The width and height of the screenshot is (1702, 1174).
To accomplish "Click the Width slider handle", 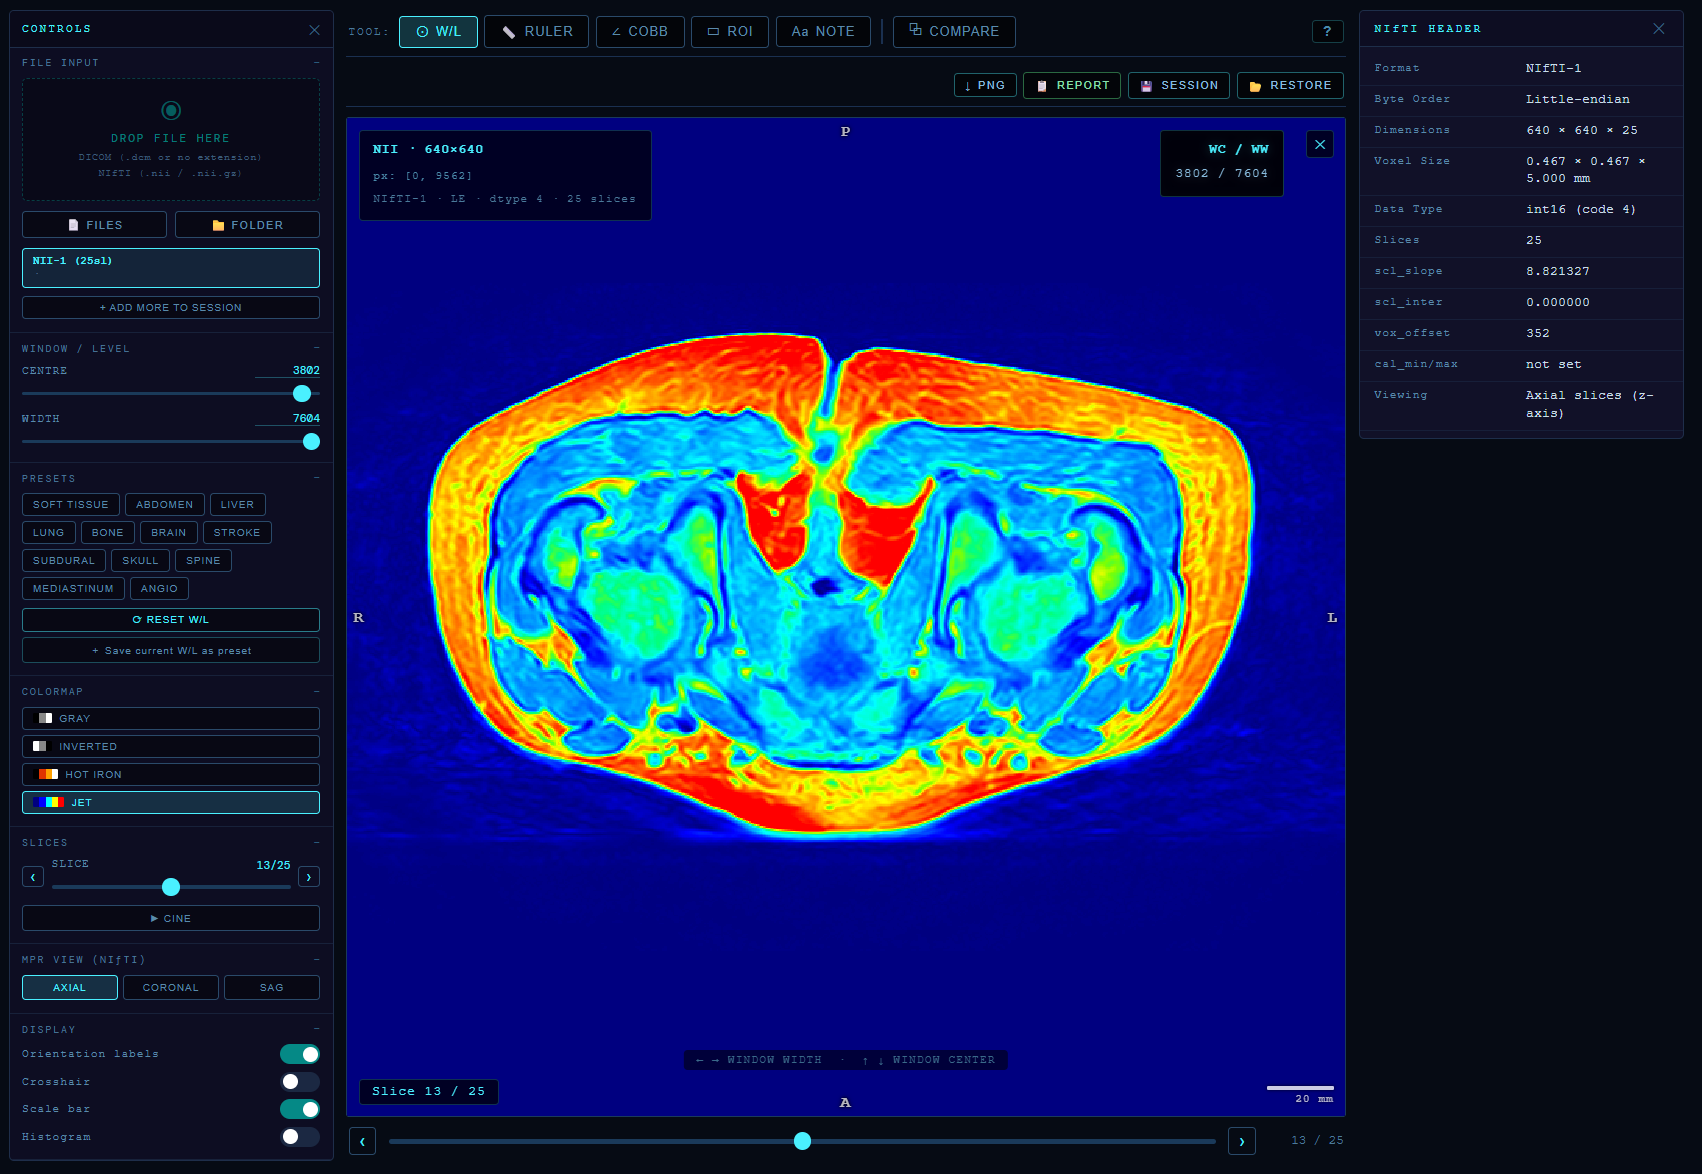I will pyautogui.click(x=311, y=442).
